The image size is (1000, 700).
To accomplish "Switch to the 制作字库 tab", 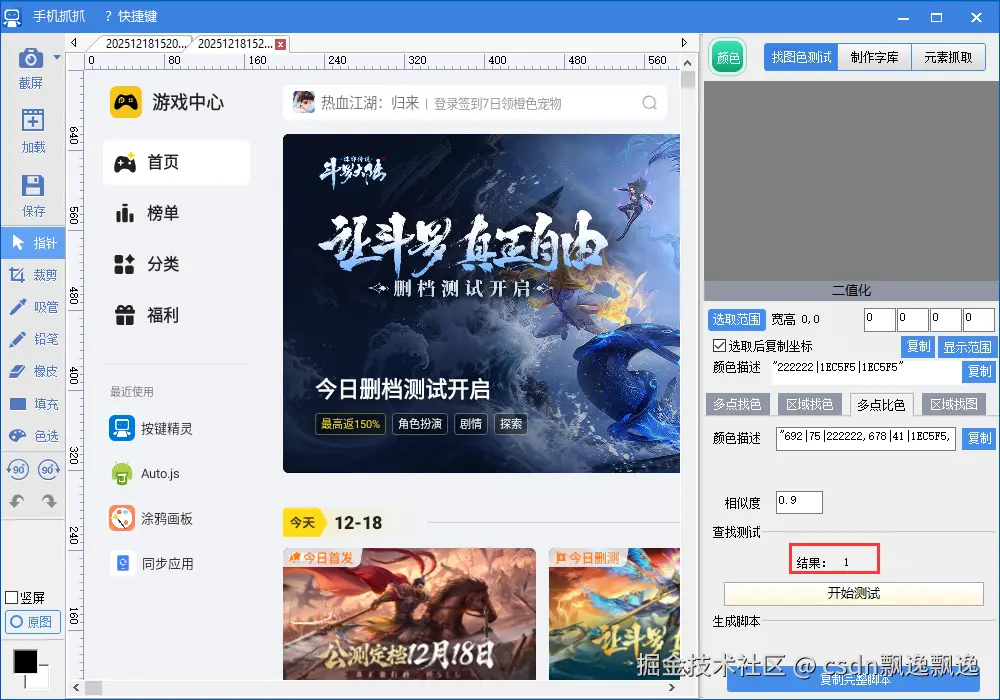I will (x=874, y=57).
